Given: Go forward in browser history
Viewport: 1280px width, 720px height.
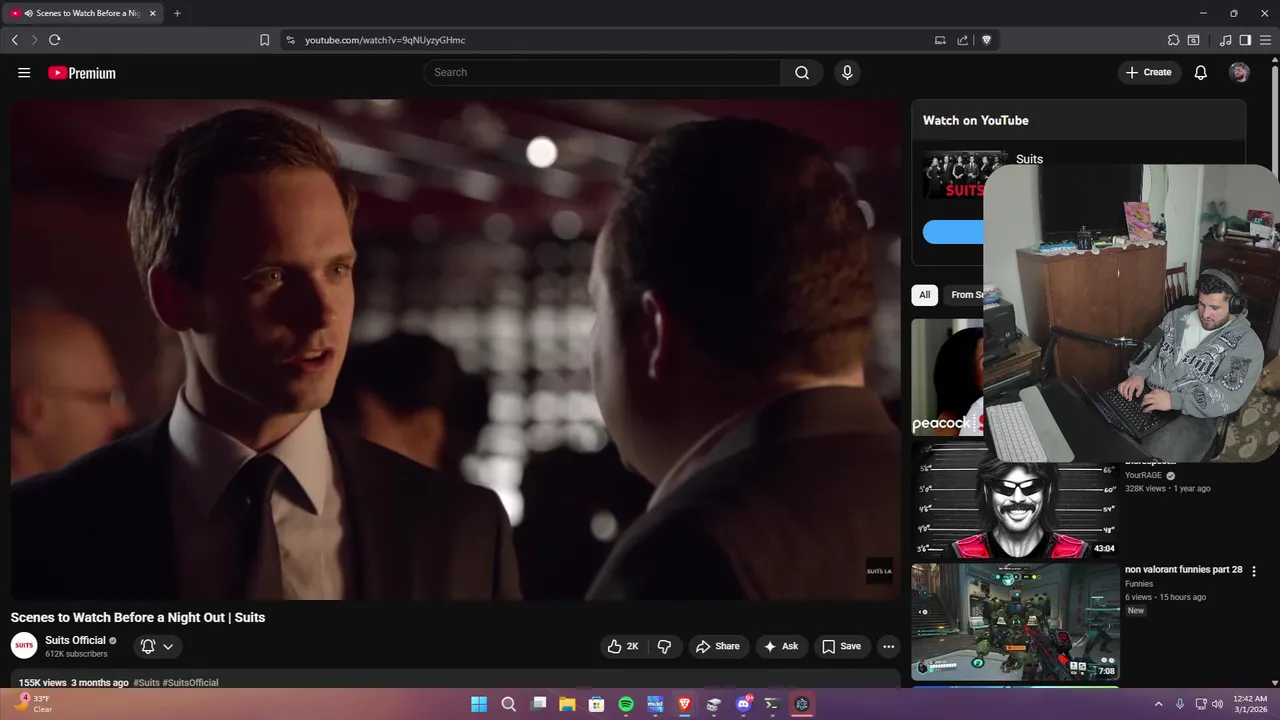Looking at the screenshot, I should pyautogui.click(x=34, y=40).
